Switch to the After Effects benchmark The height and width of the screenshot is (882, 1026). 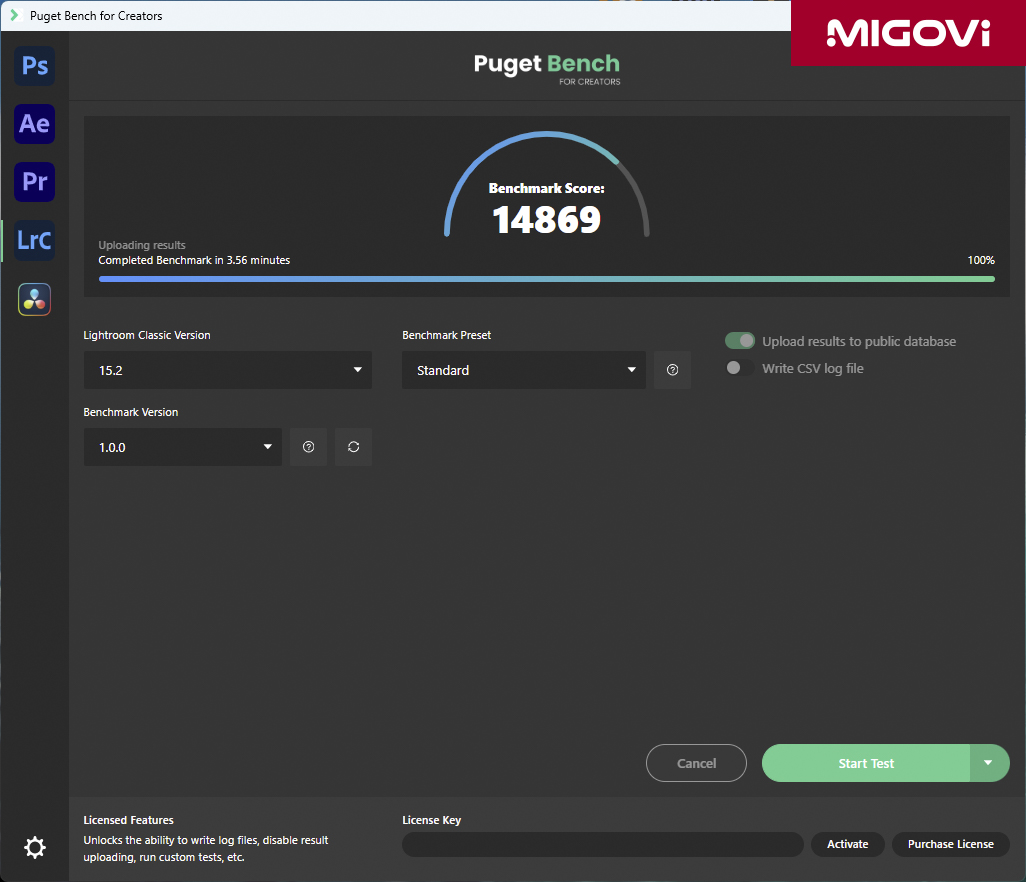(x=35, y=124)
